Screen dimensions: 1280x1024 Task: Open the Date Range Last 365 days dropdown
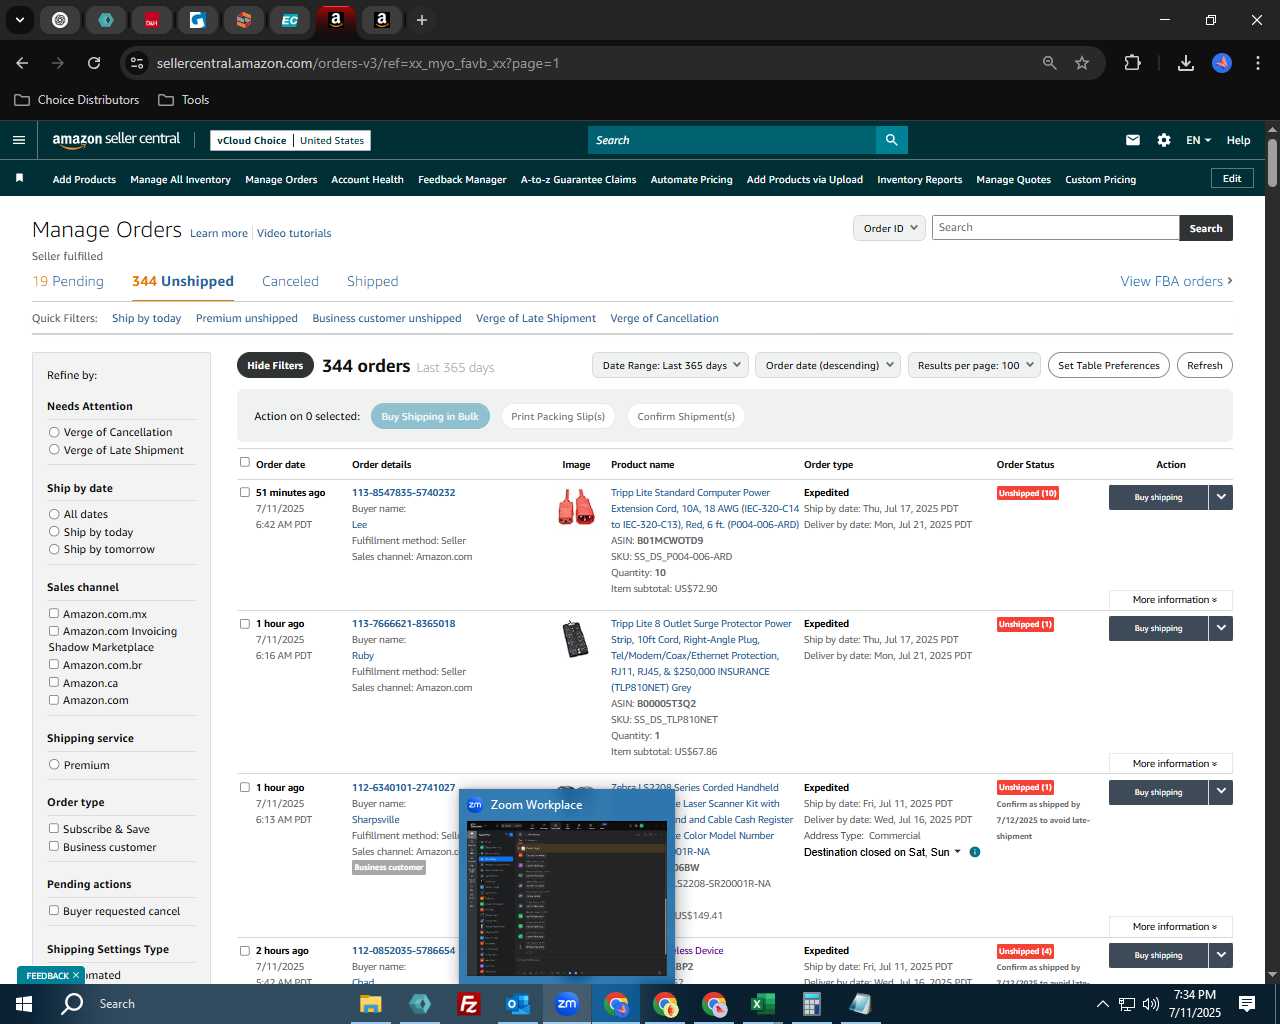coord(671,365)
